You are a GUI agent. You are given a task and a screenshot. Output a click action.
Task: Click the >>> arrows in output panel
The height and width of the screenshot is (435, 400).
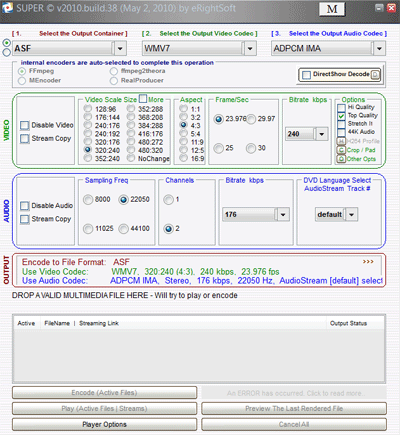click(368, 262)
